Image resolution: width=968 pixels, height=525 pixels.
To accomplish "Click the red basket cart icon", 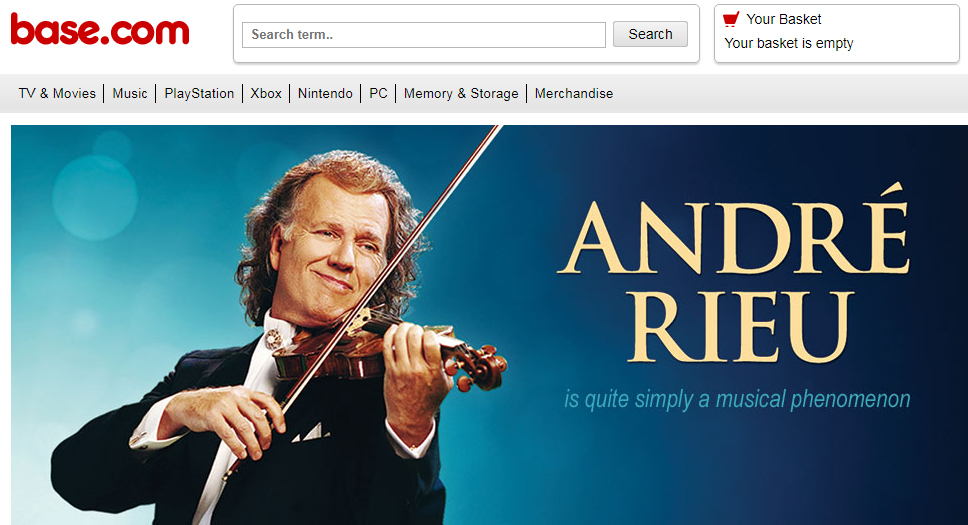I will point(731,20).
